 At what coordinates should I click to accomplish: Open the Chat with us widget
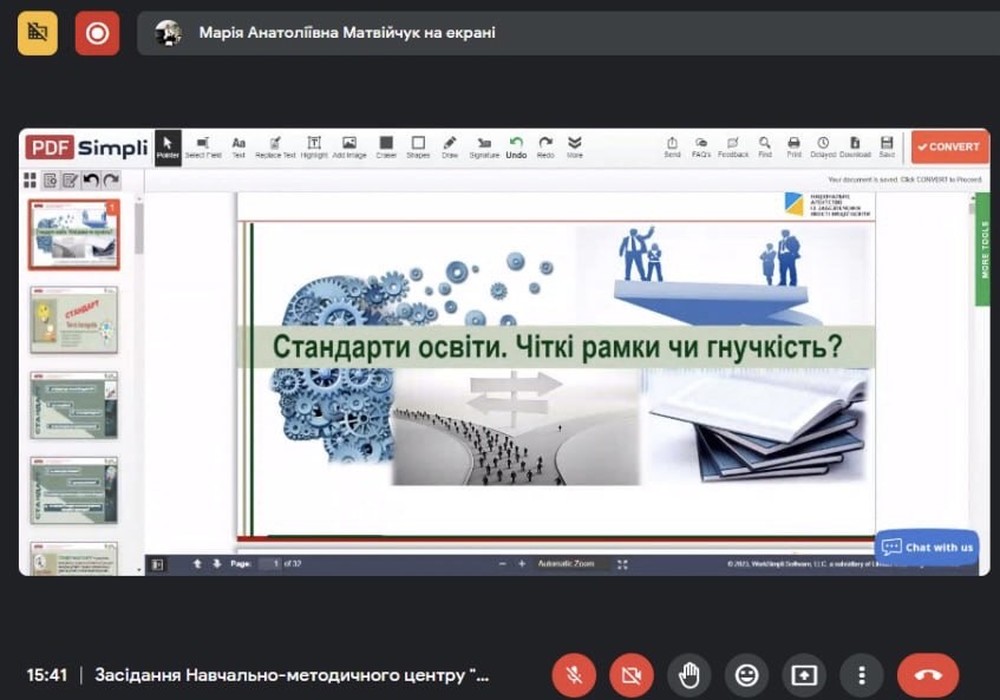927,547
